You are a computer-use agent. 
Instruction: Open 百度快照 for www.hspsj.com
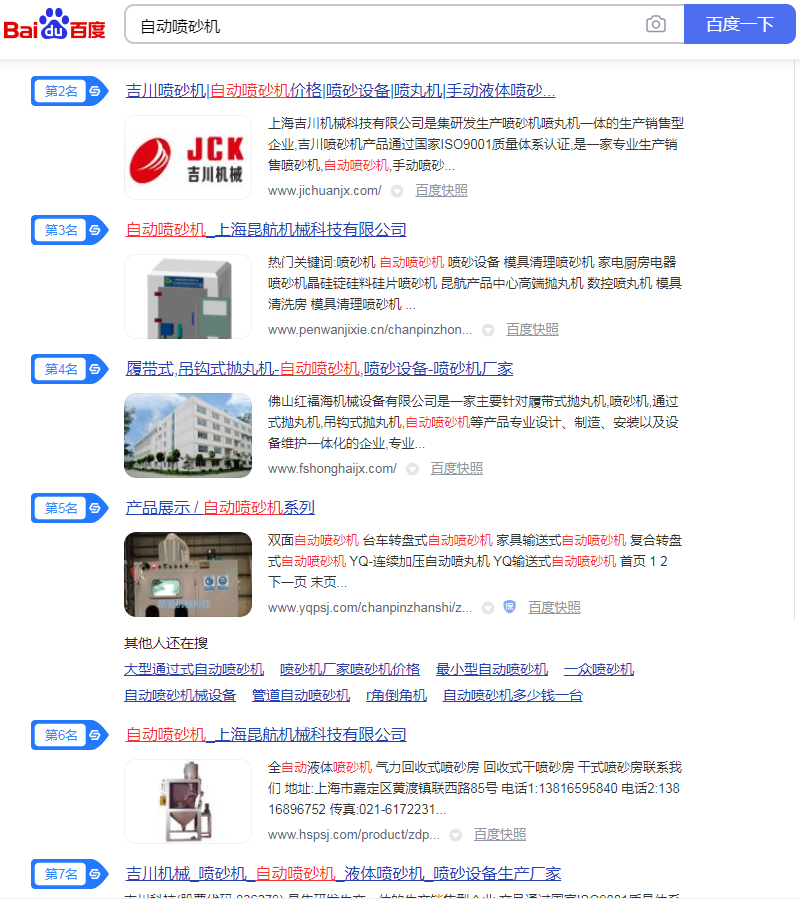click(x=500, y=835)
